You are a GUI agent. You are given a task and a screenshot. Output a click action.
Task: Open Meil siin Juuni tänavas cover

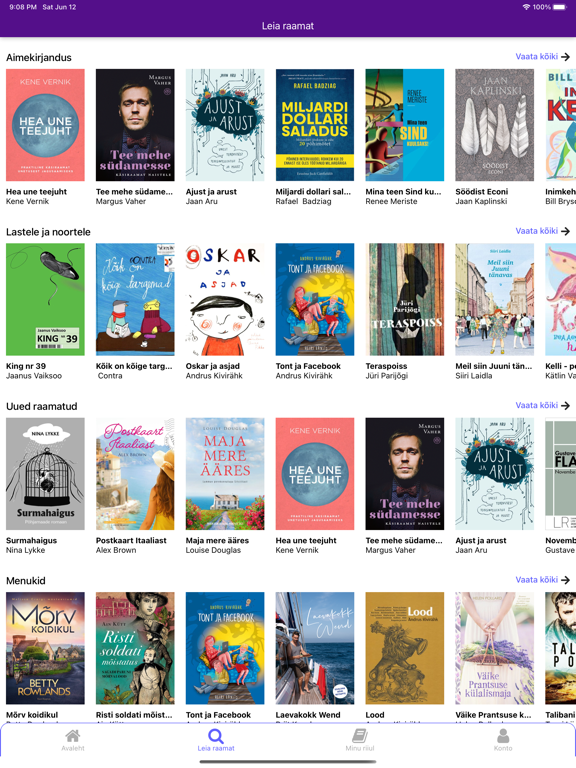click(495, 299)
